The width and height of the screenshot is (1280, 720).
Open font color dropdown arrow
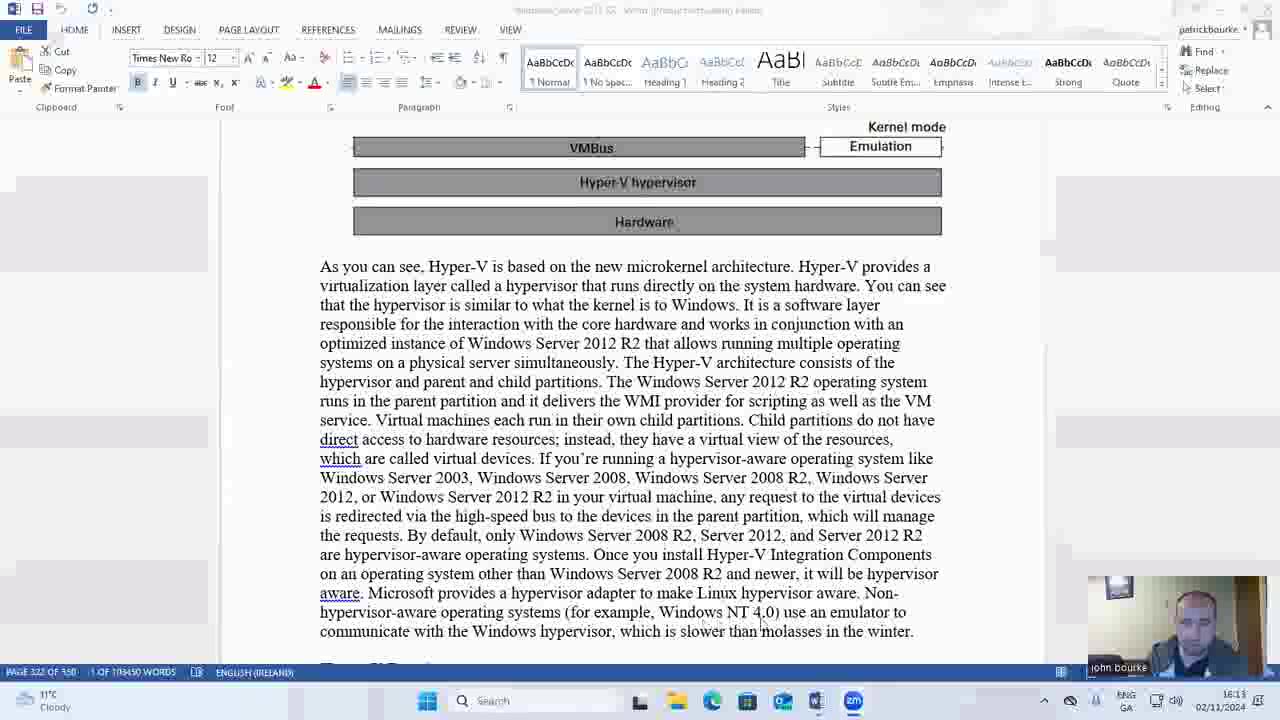click(327, 82)
